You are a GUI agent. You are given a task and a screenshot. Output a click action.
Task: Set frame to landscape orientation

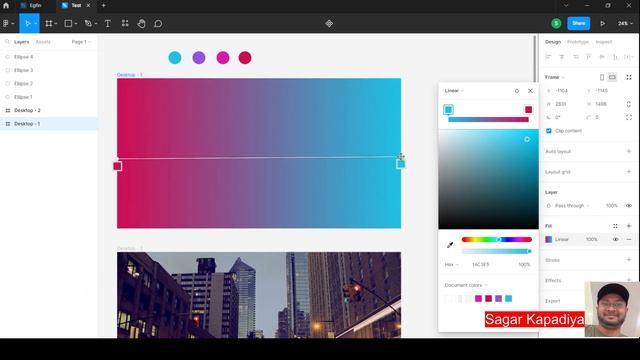point(612,77)
